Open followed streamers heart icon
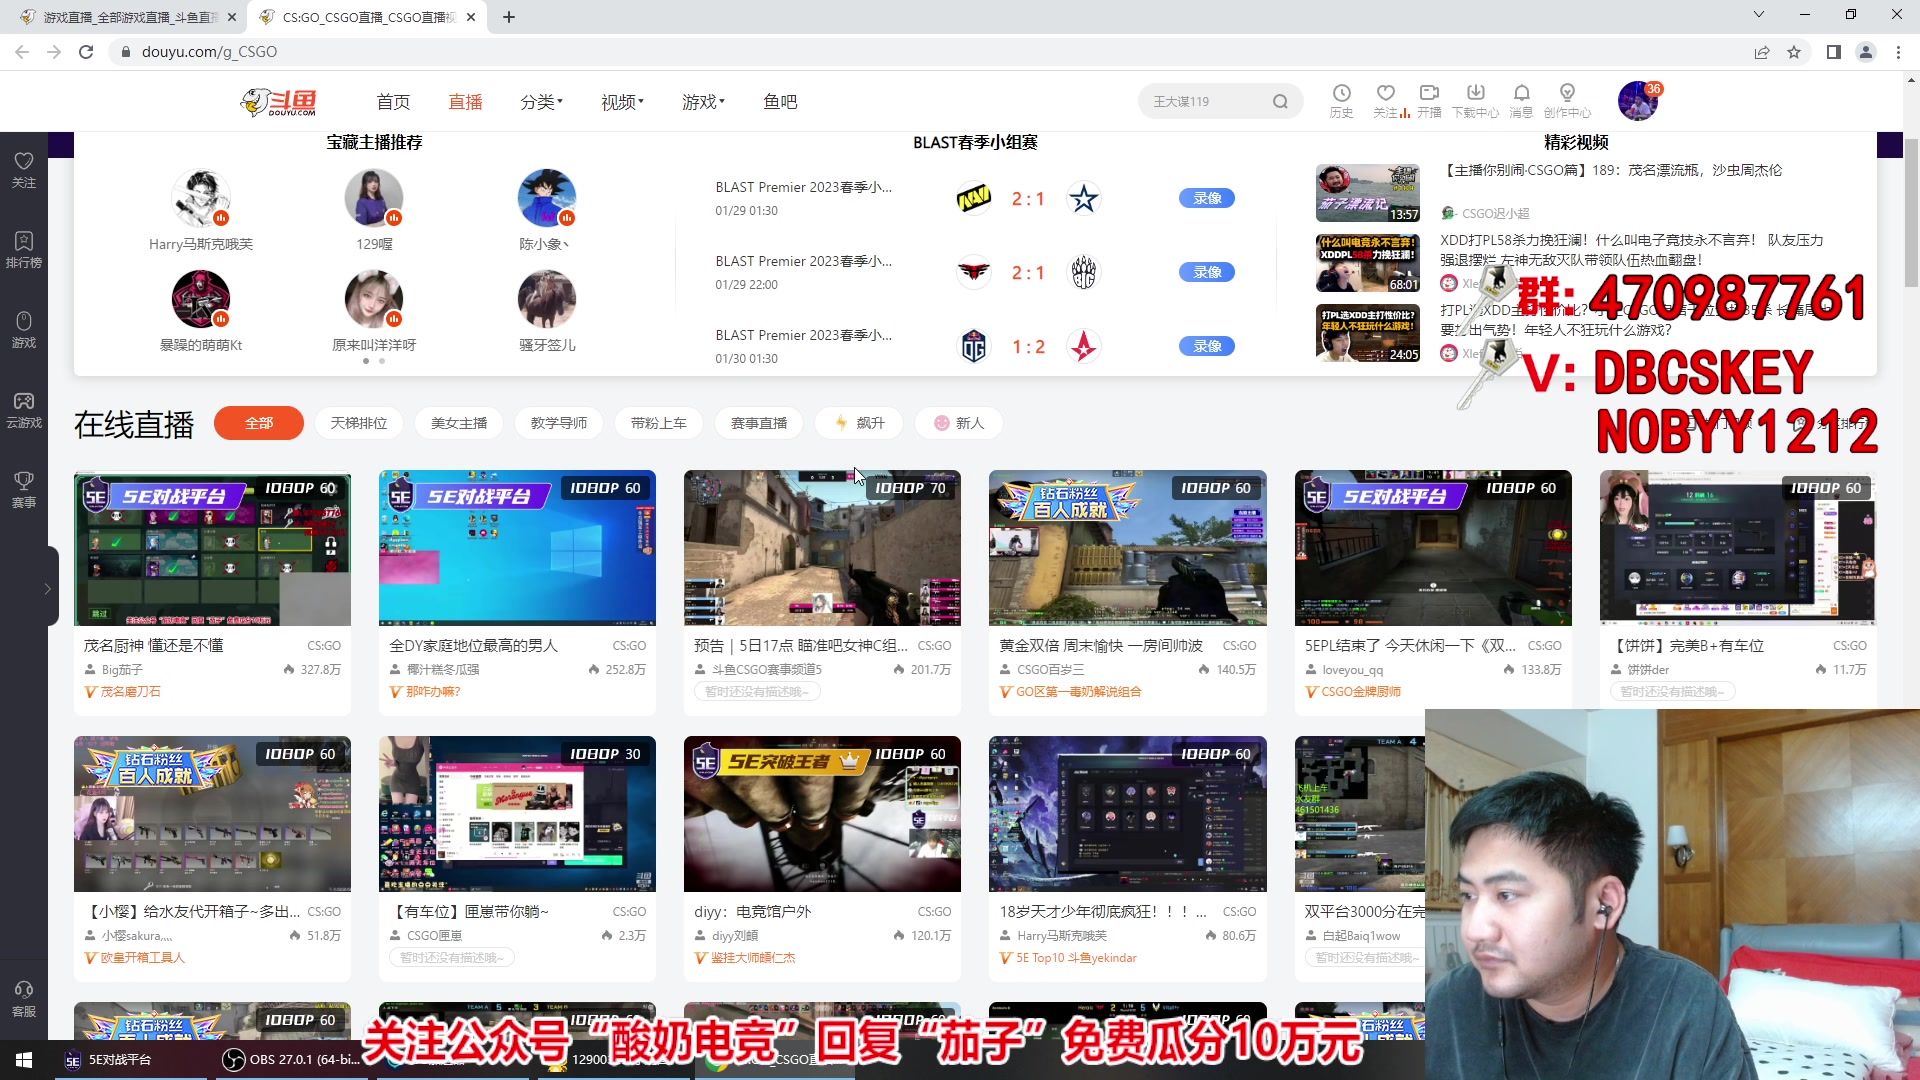Screen dimensions: 1920x1080 point(1385,93)
